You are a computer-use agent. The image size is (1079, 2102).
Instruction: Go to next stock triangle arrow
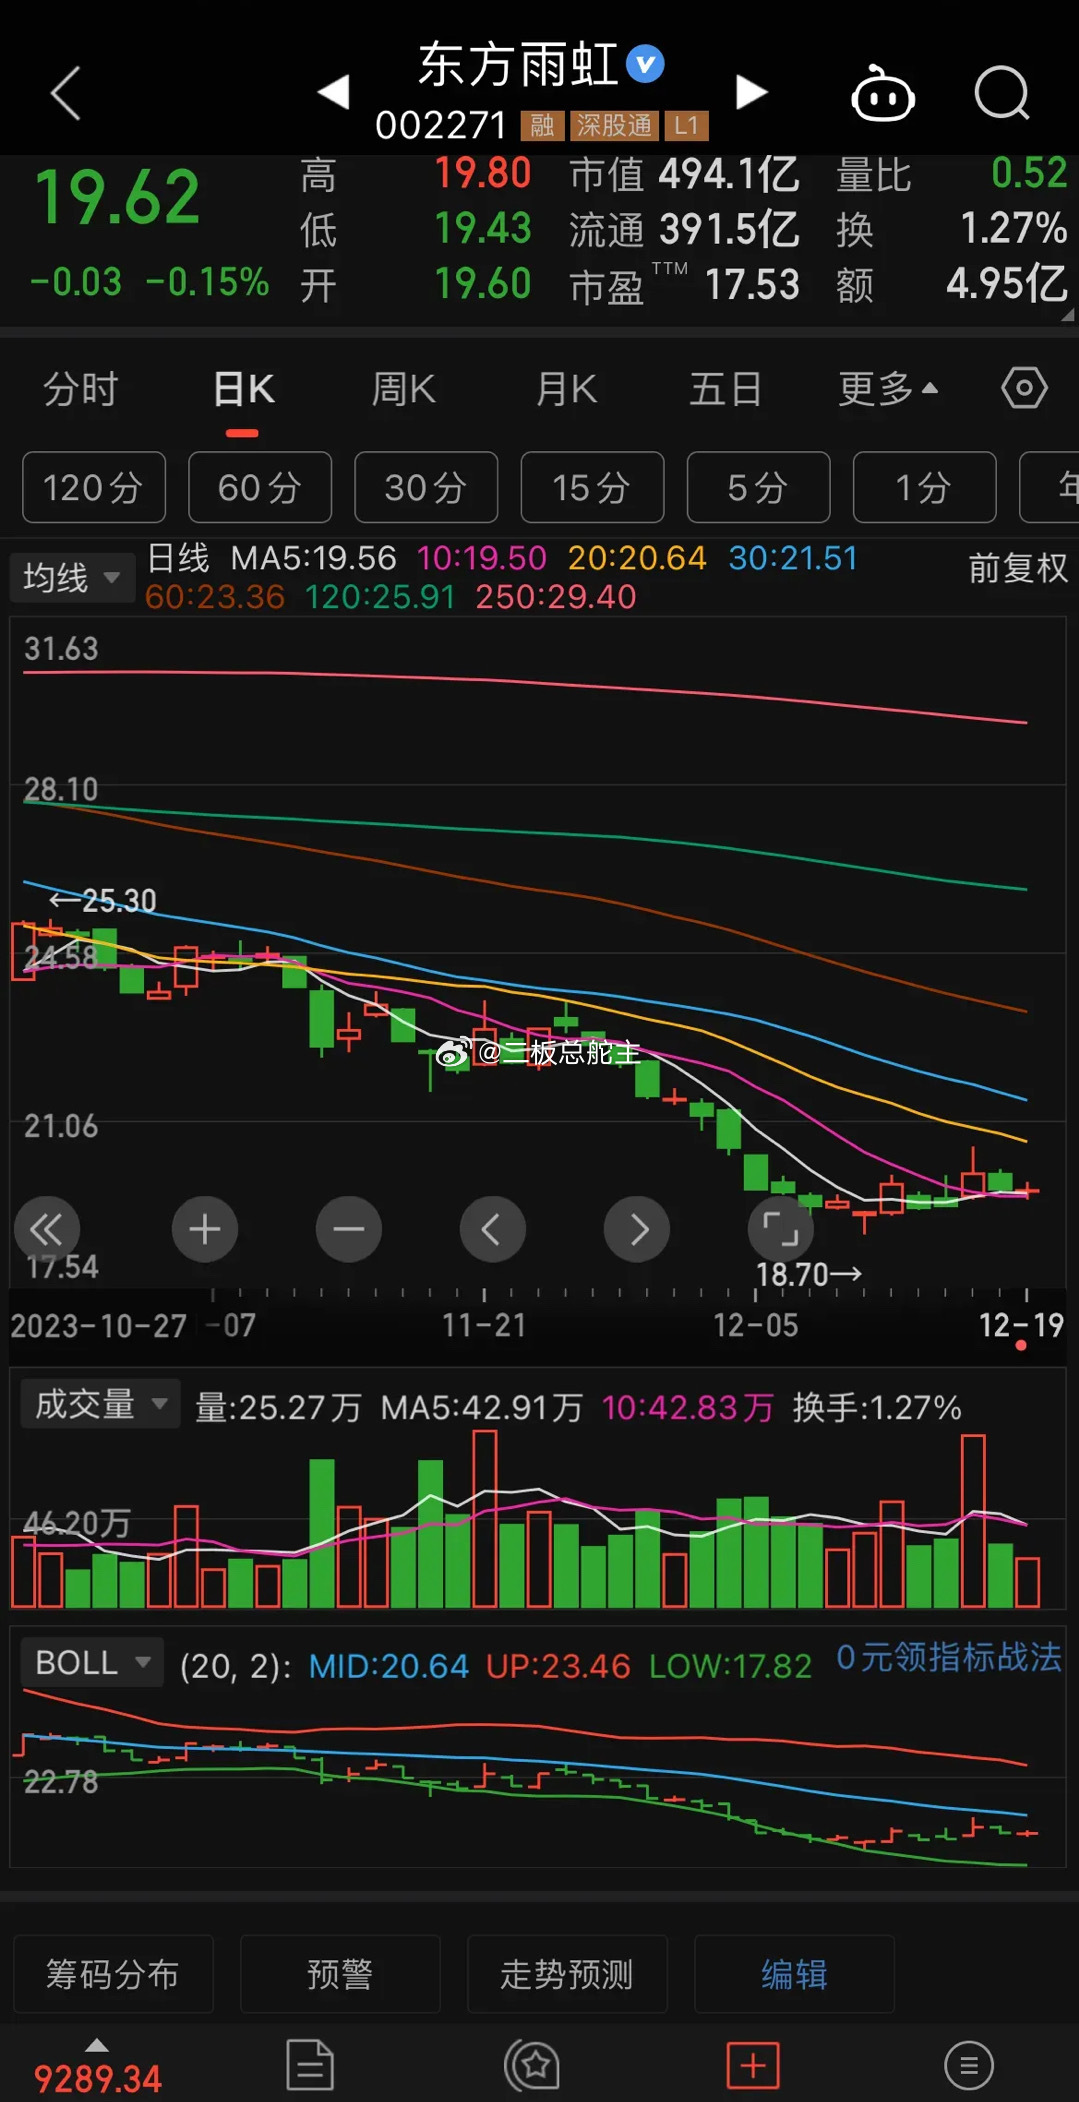click(x=751, y=92)
